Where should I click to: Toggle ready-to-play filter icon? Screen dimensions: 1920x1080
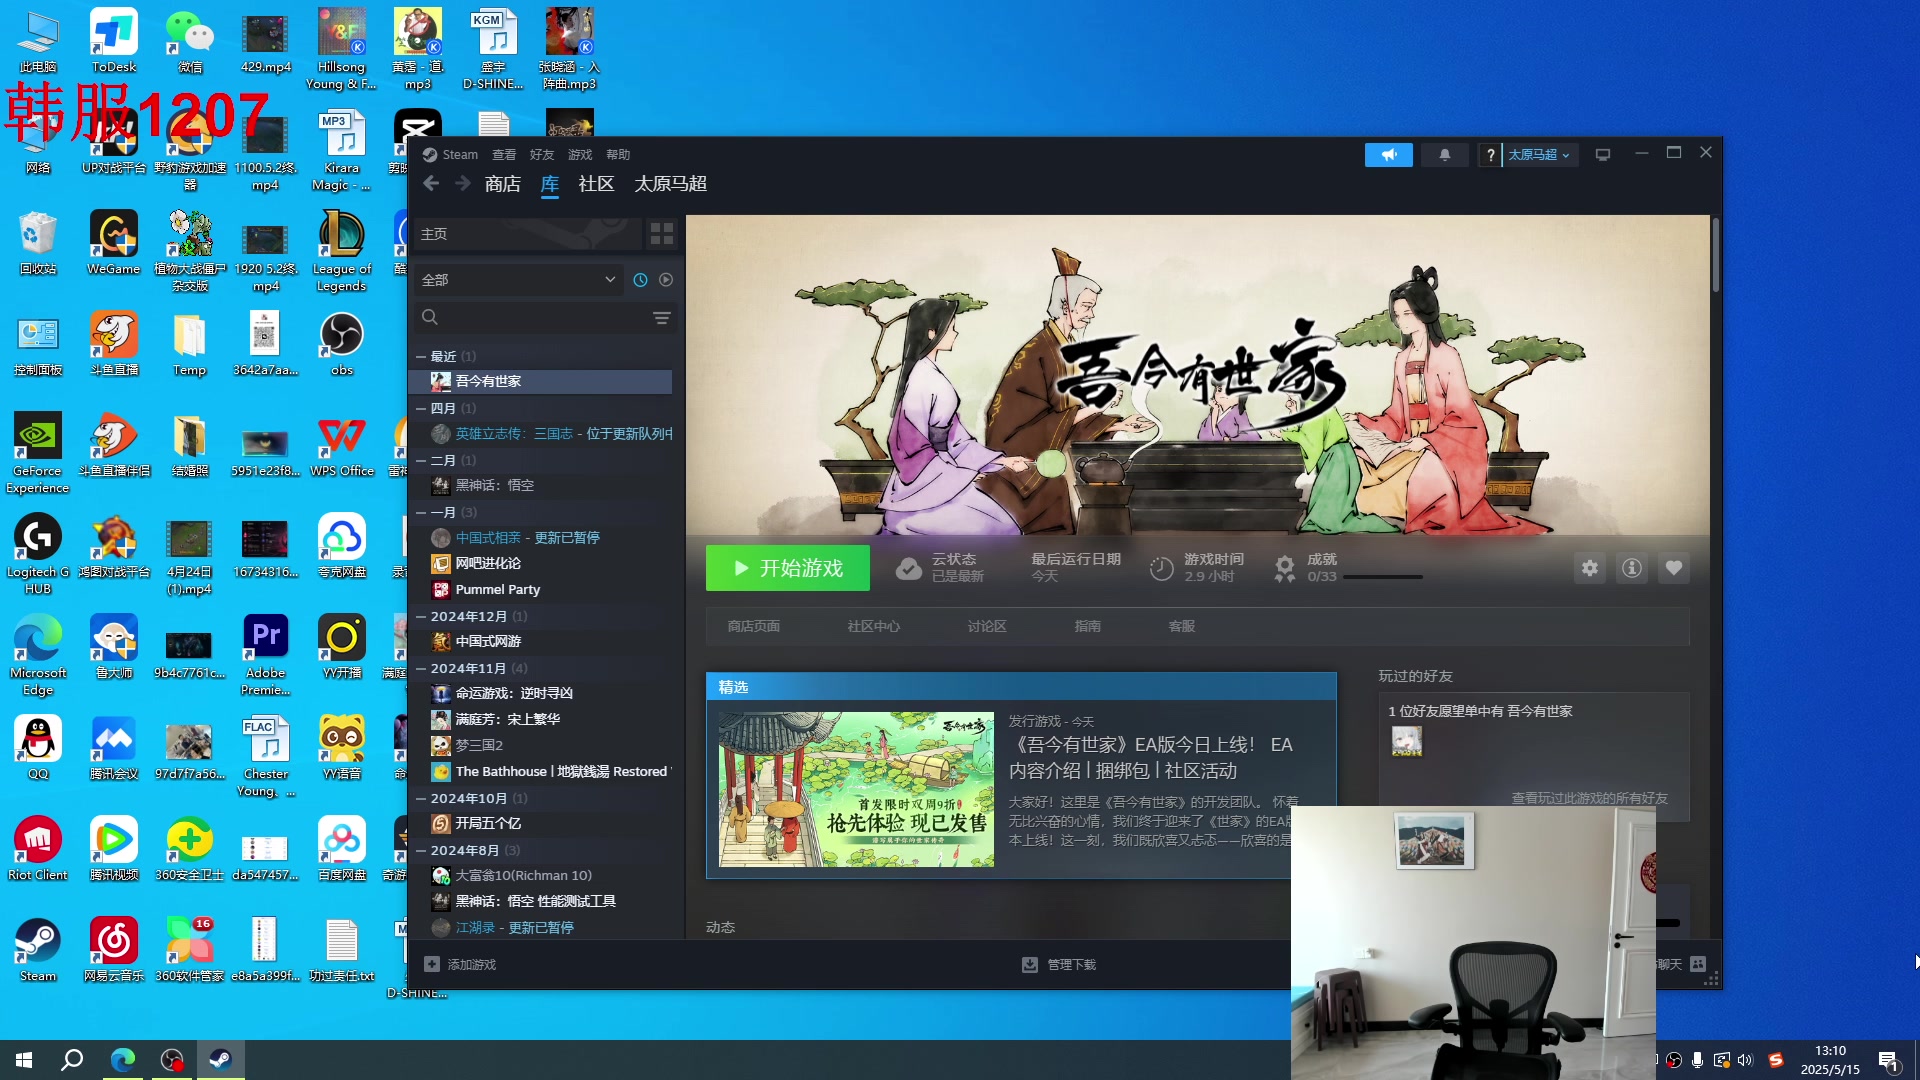(x=666, y=280)
